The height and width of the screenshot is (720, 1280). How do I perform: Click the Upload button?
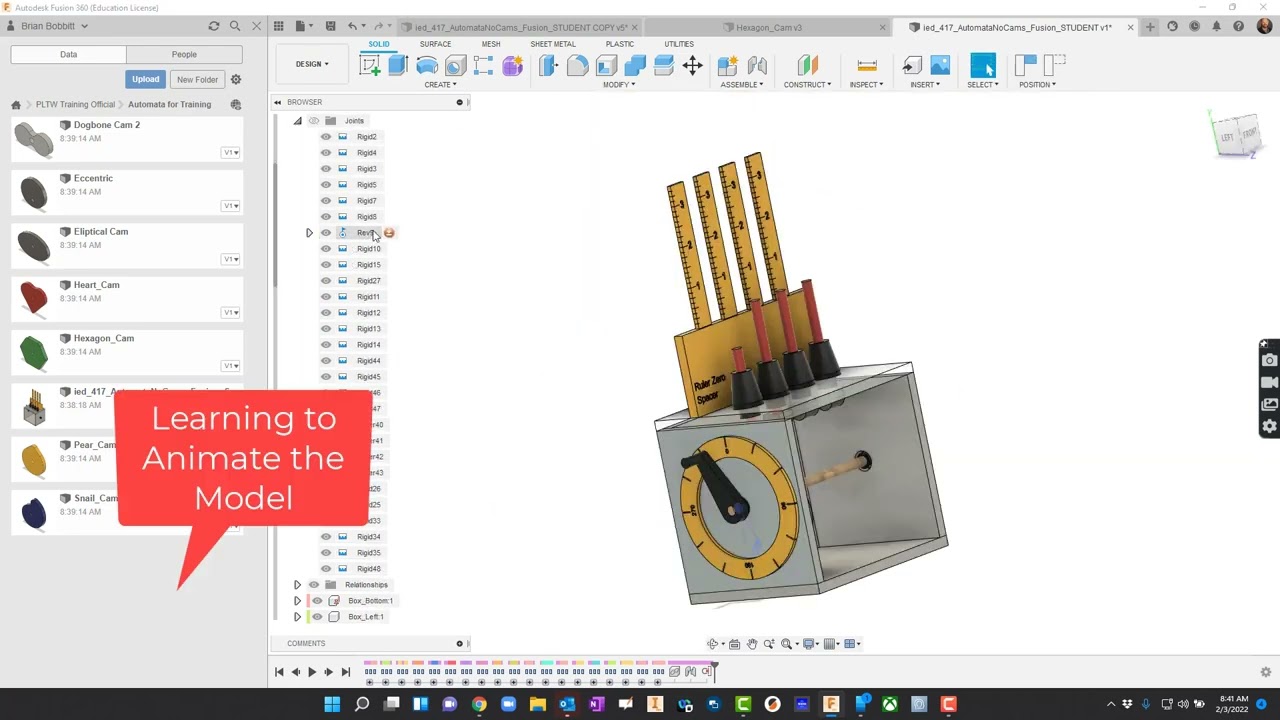[x=145, y=79]
